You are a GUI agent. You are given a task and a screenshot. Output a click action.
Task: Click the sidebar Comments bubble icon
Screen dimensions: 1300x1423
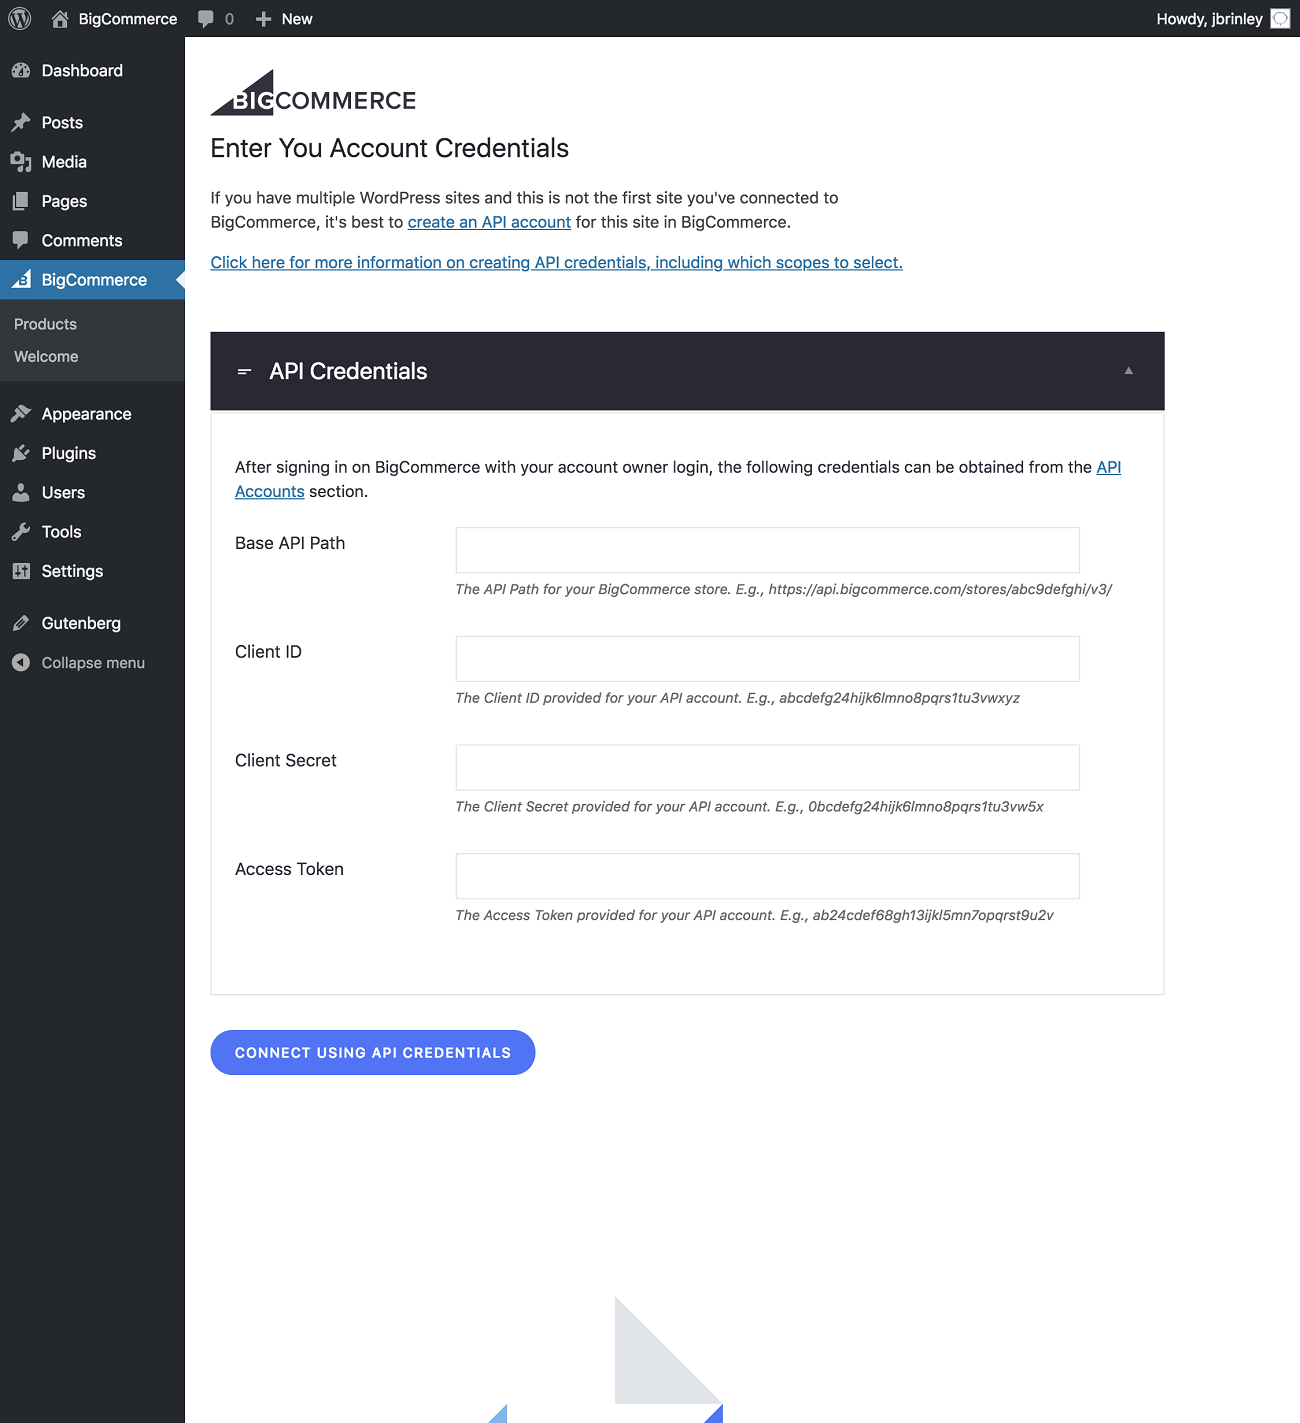click(21, 240)
